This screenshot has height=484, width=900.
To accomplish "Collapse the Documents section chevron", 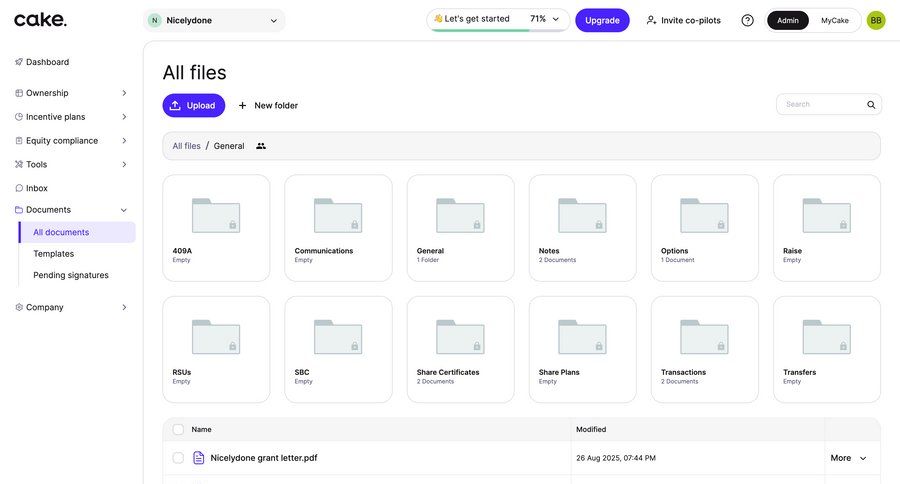I will [x=124, y=210].
